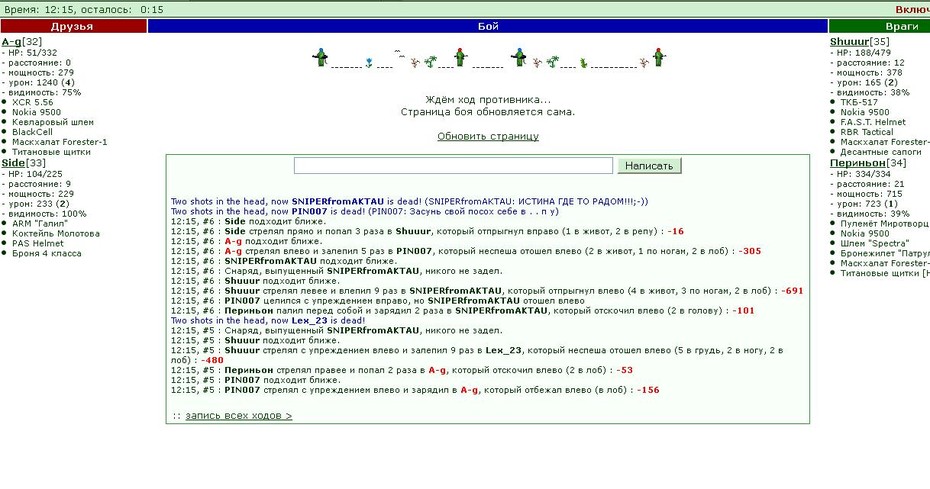Click Nokia 9500 item under A-g

pos(36,112)
